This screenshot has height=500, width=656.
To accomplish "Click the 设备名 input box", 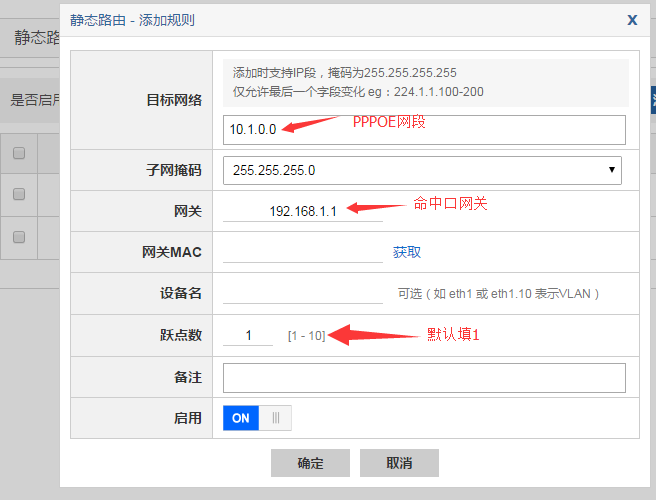I will (x=302, y=293).
